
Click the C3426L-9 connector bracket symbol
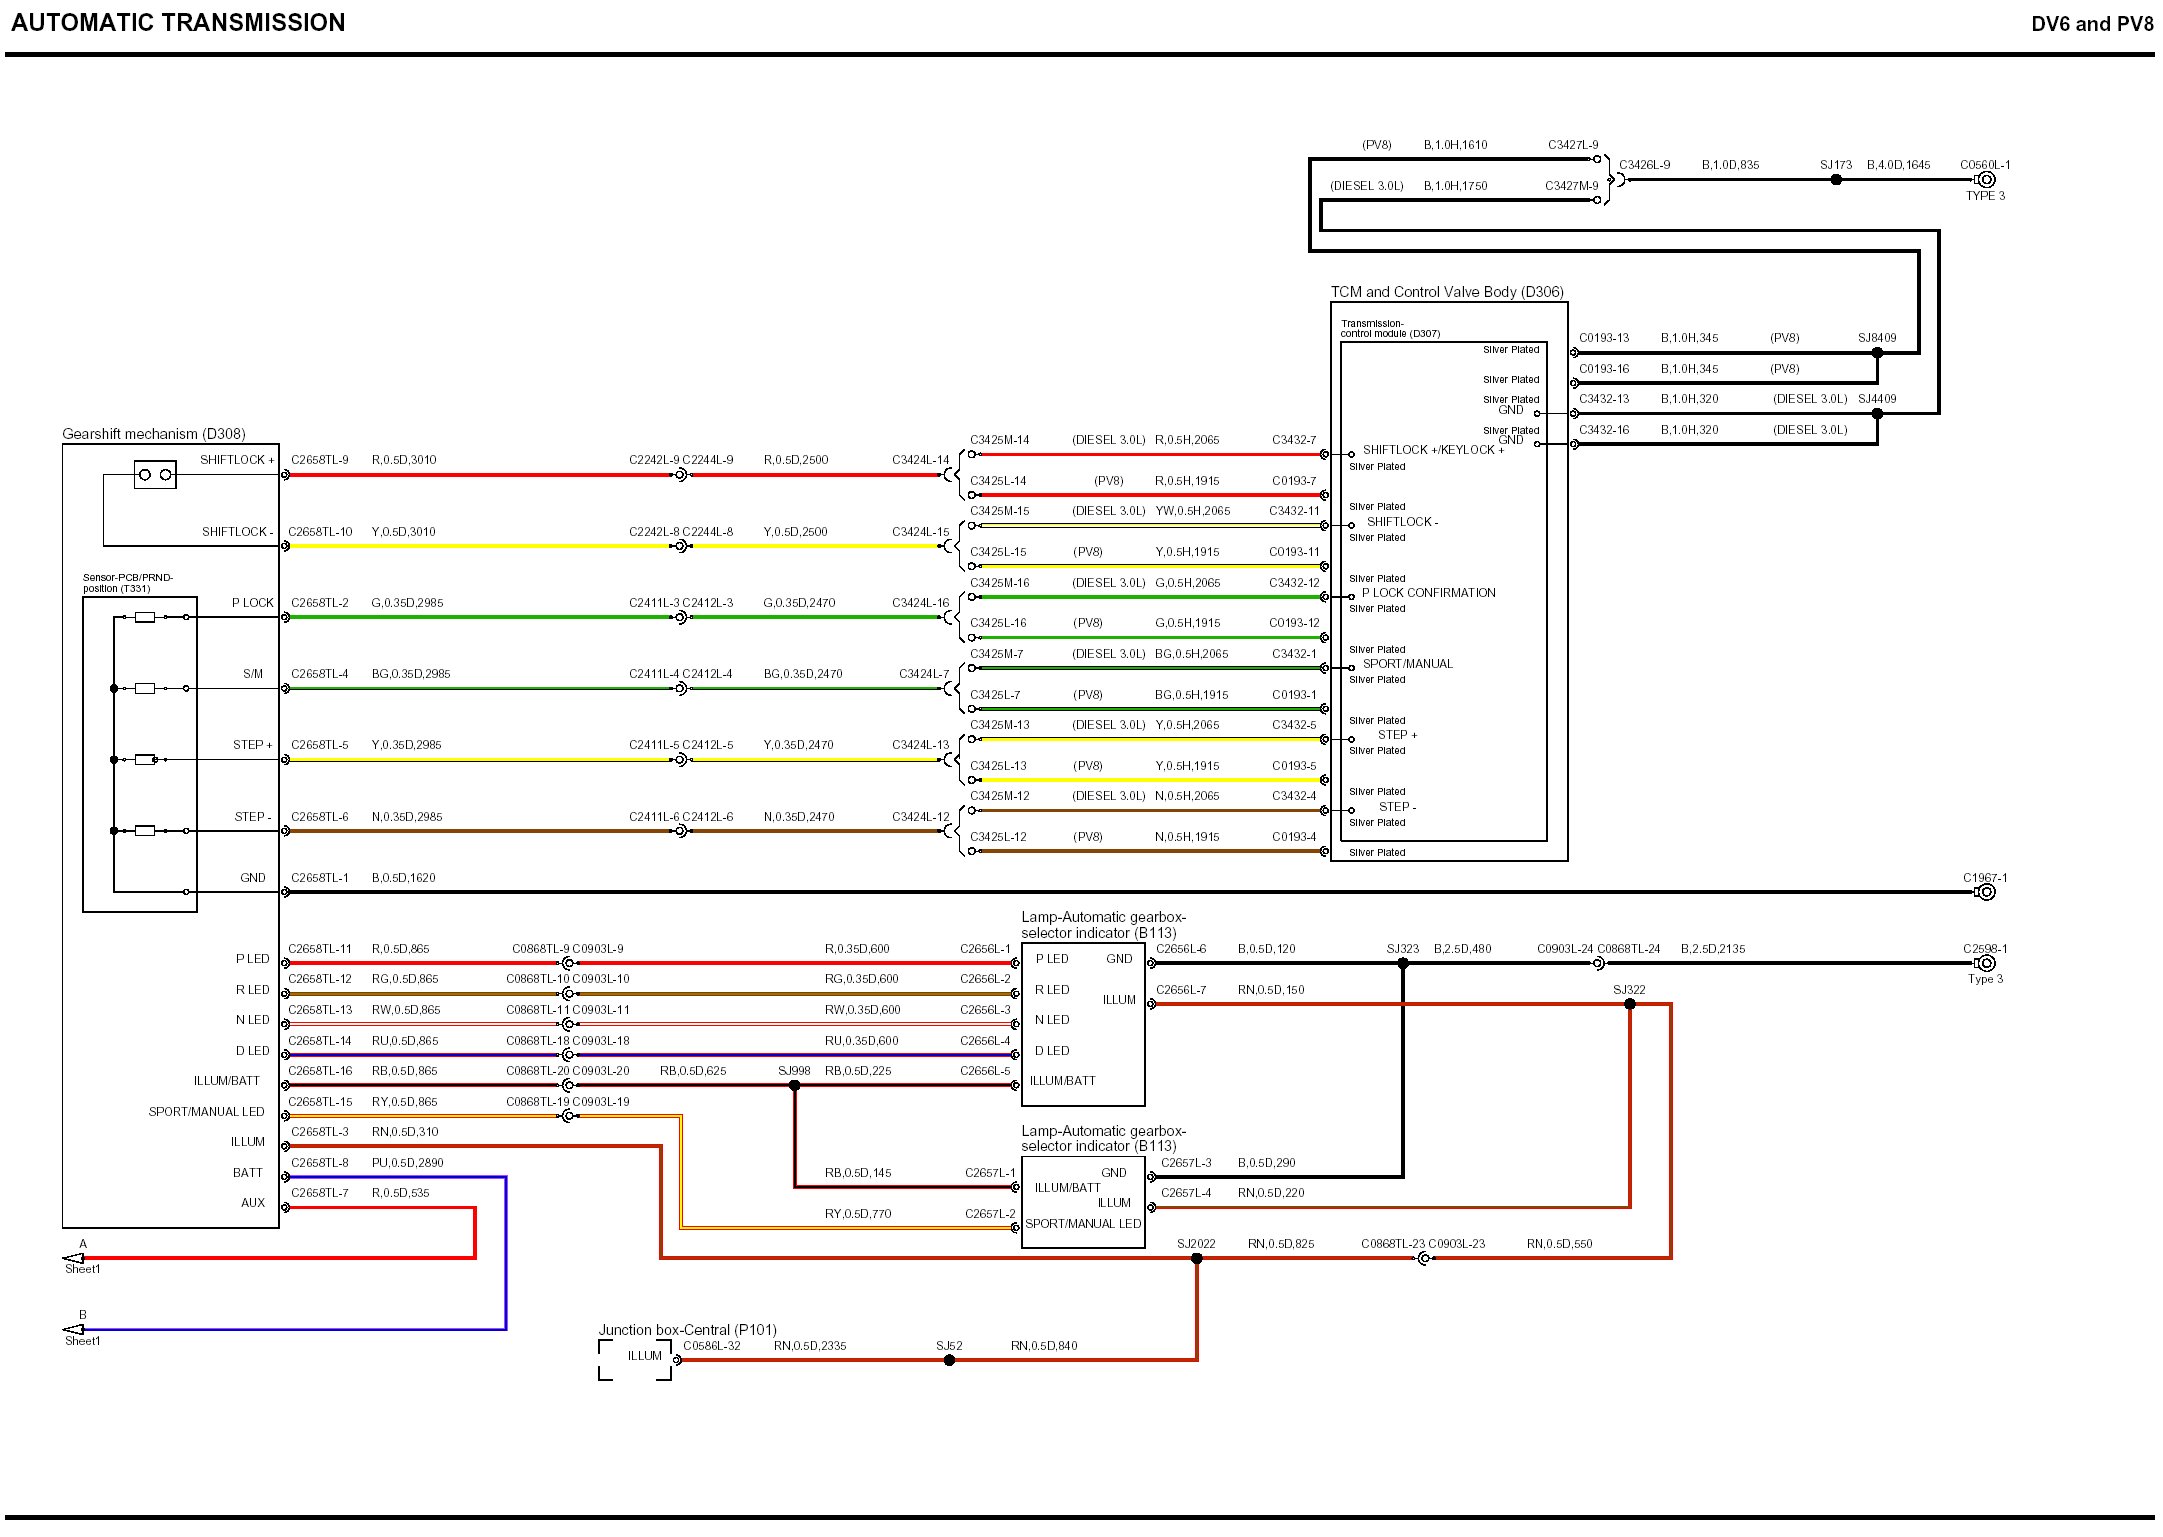(1616, 180)
